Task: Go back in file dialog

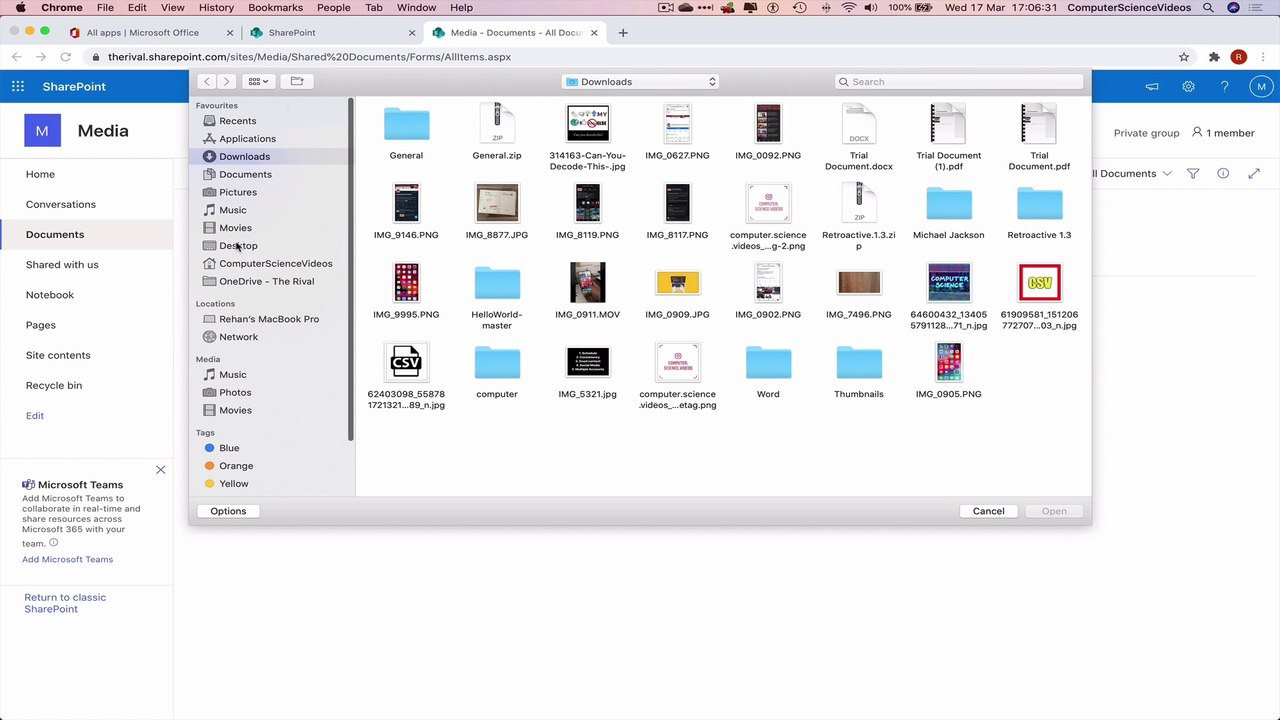Action: coord(206,81)
